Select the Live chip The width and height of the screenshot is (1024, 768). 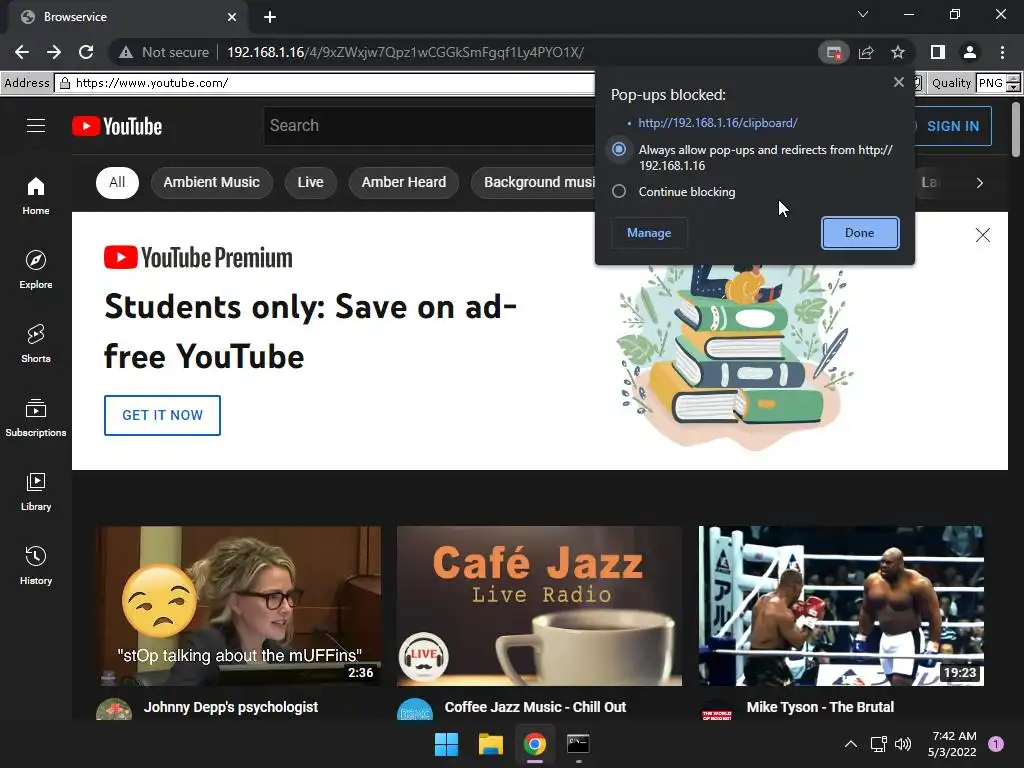coord(310,182)
